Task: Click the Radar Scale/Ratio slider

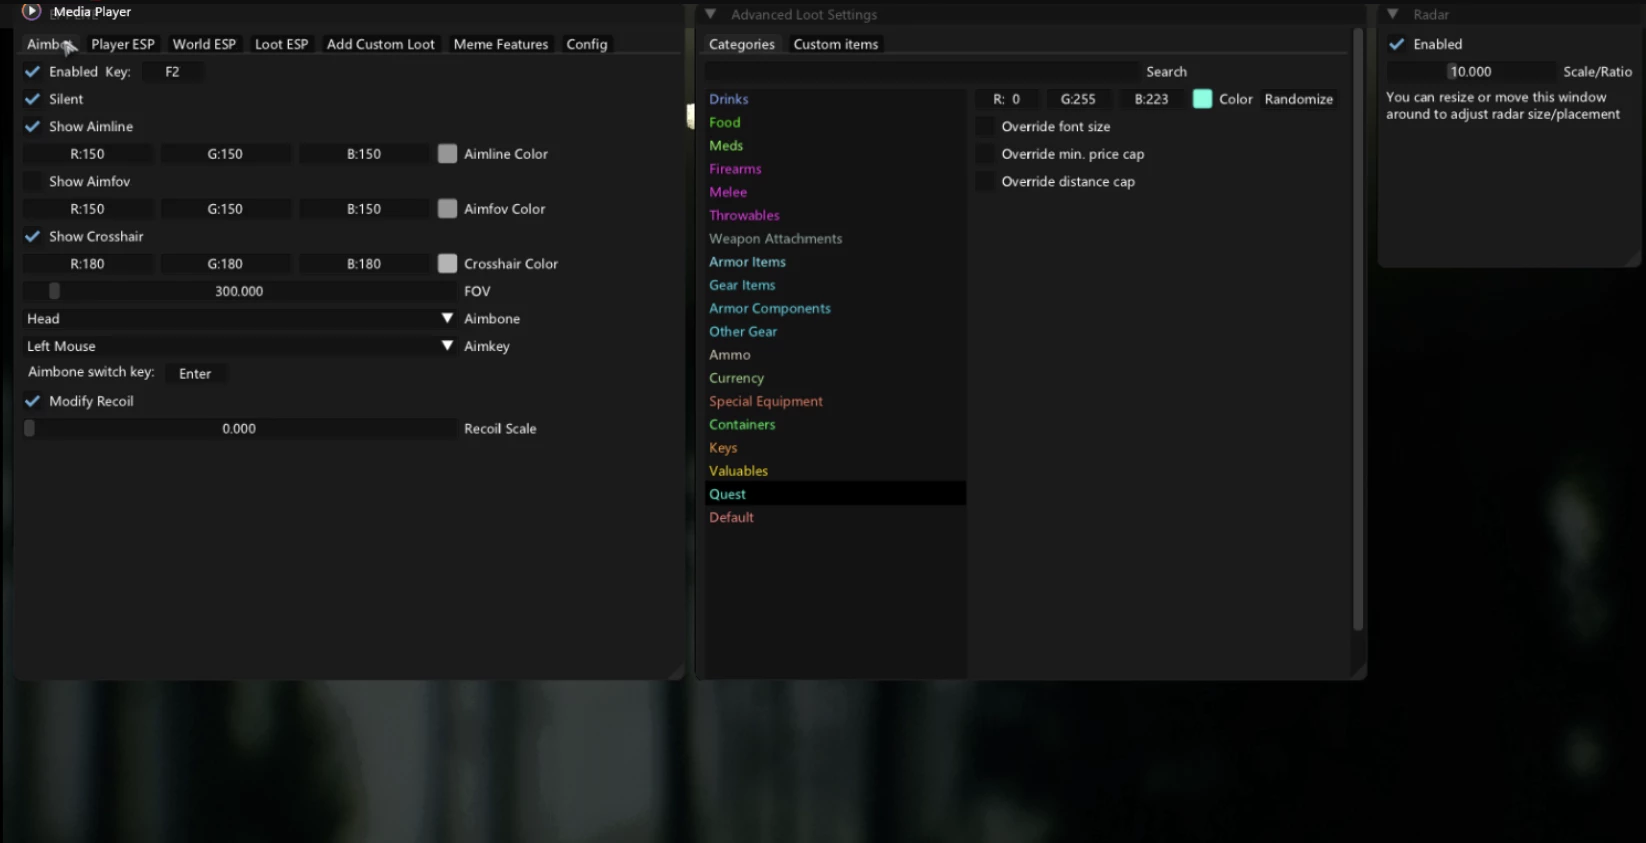Action: [x=1470, y=72]
